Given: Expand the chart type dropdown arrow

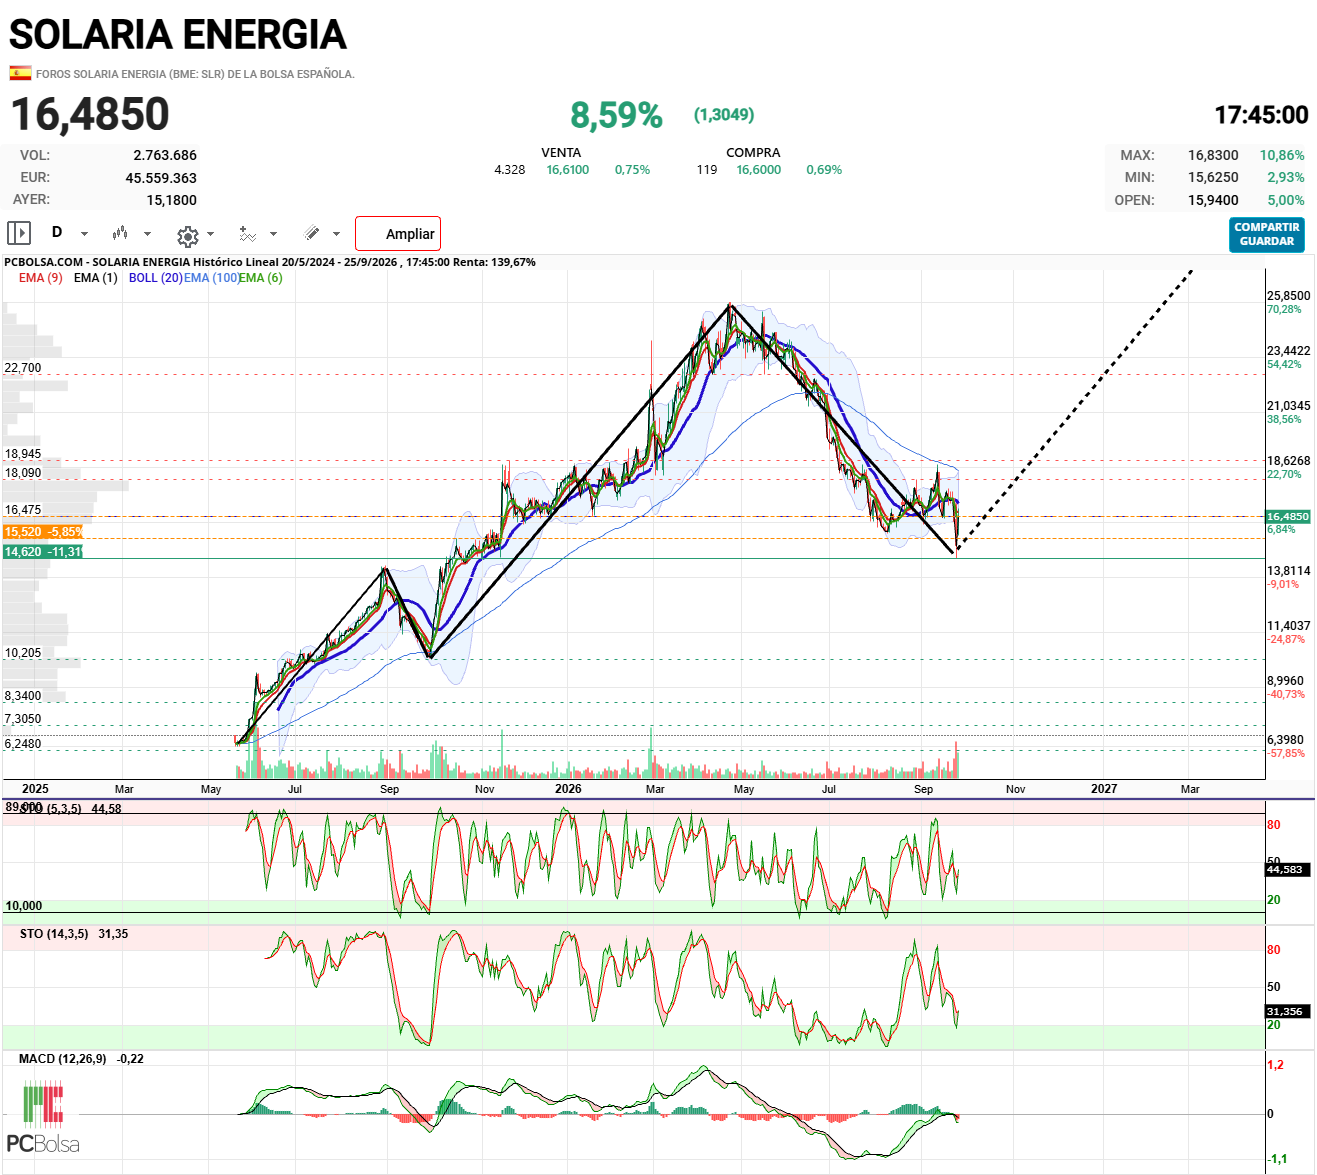Looking at the screenshot, I should tap(147, 234).
